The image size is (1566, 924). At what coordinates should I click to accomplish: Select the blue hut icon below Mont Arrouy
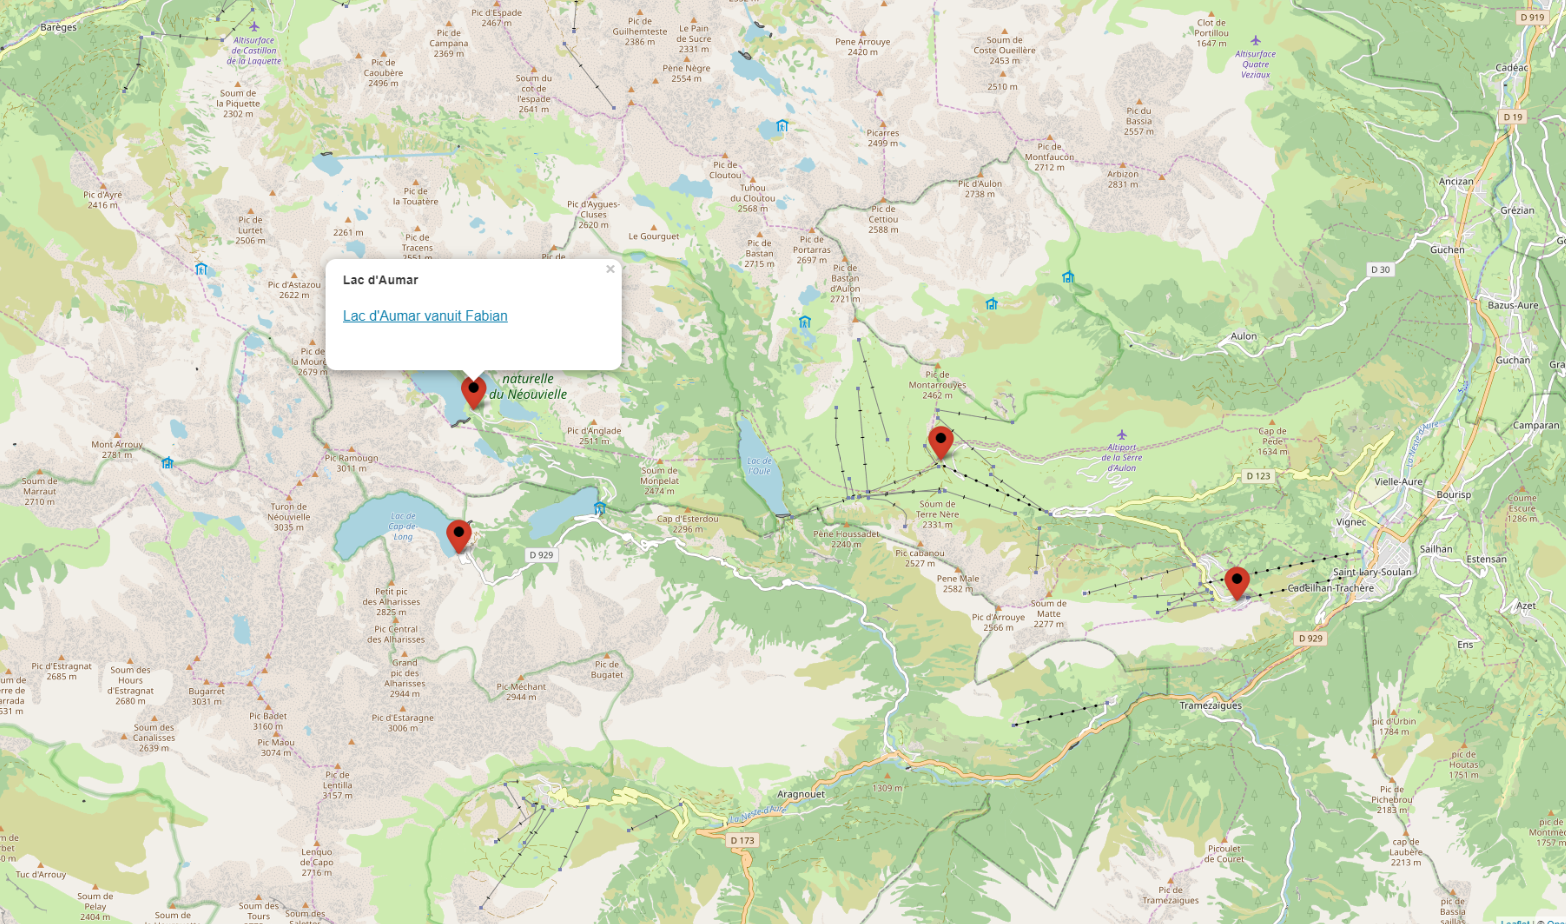167,463
